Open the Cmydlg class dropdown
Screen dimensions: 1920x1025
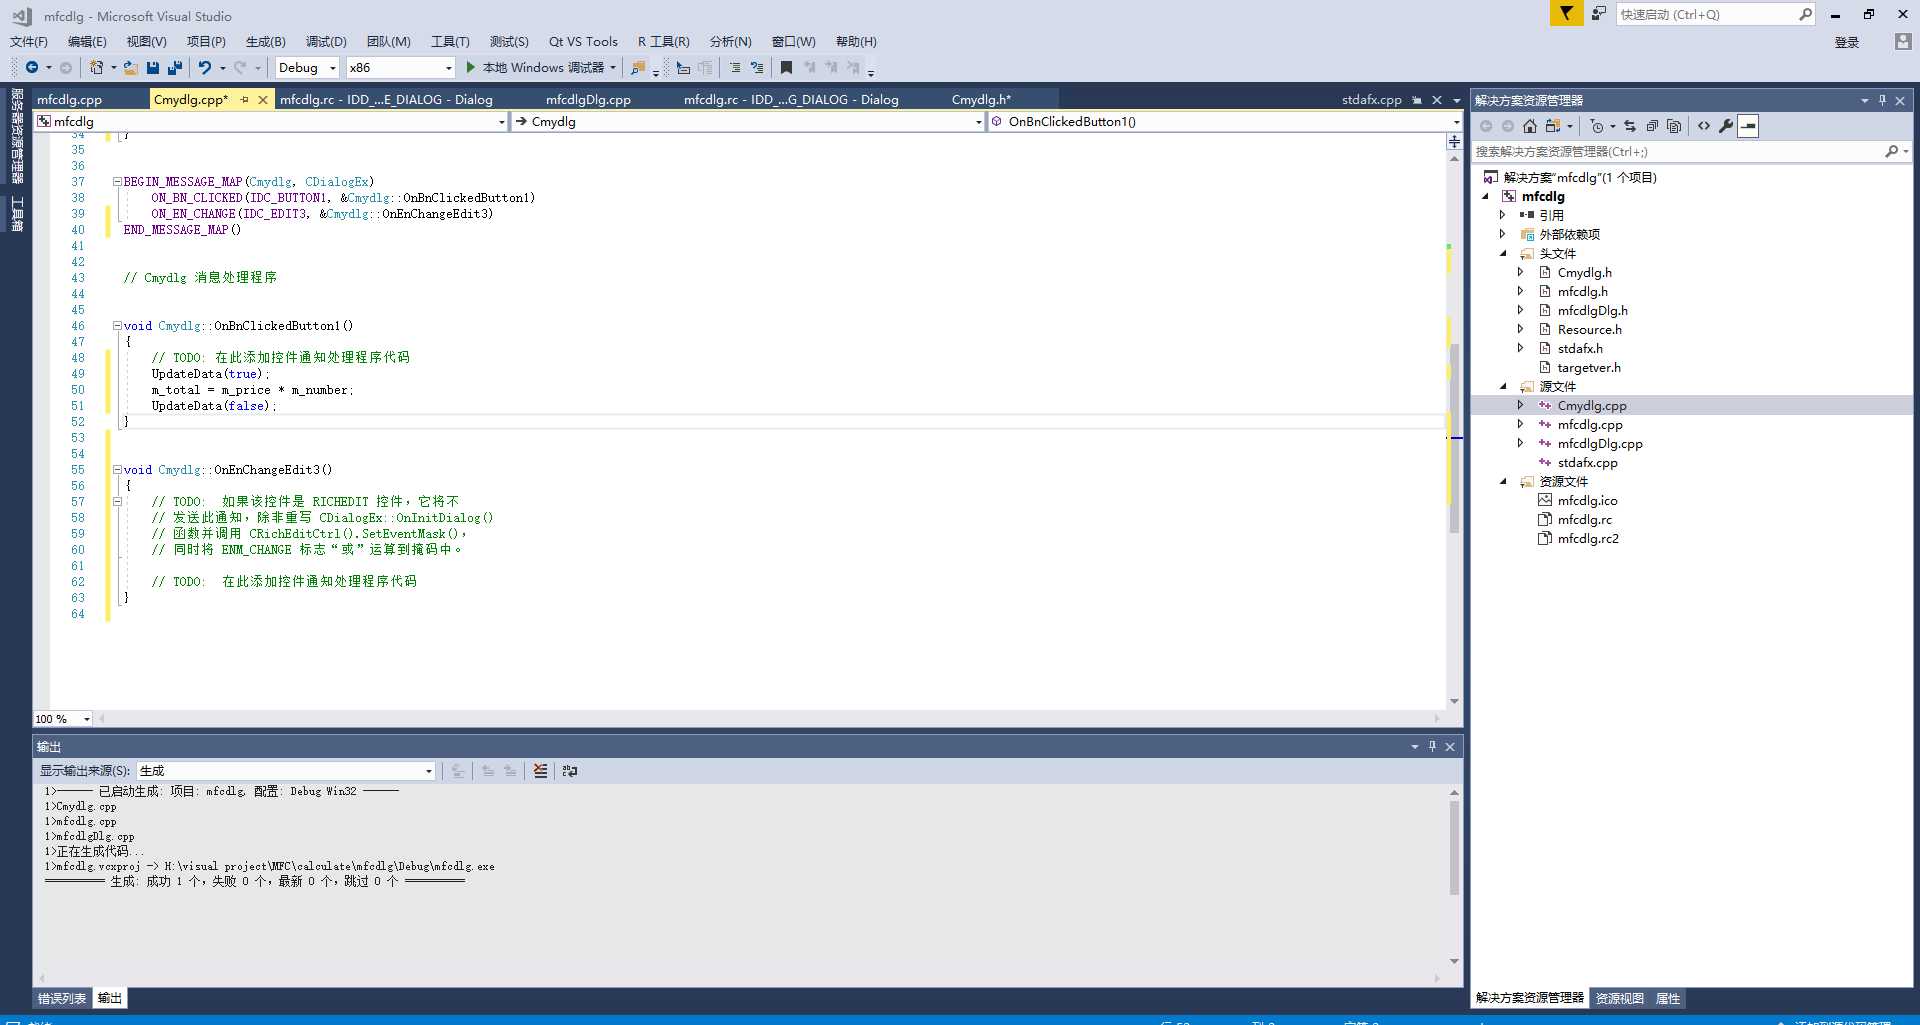[749, 121]
